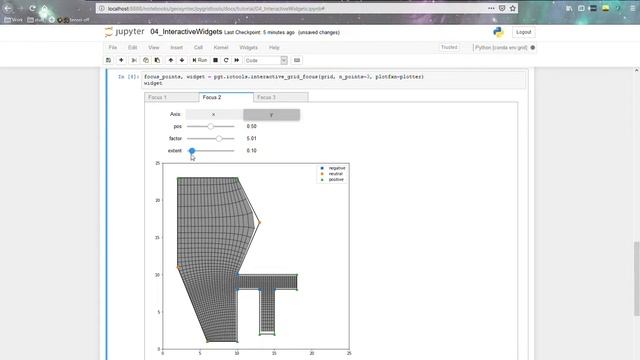This screenshot has width=640, height=360.
Task: Click inside the code cell input
Action: [333, 80]
